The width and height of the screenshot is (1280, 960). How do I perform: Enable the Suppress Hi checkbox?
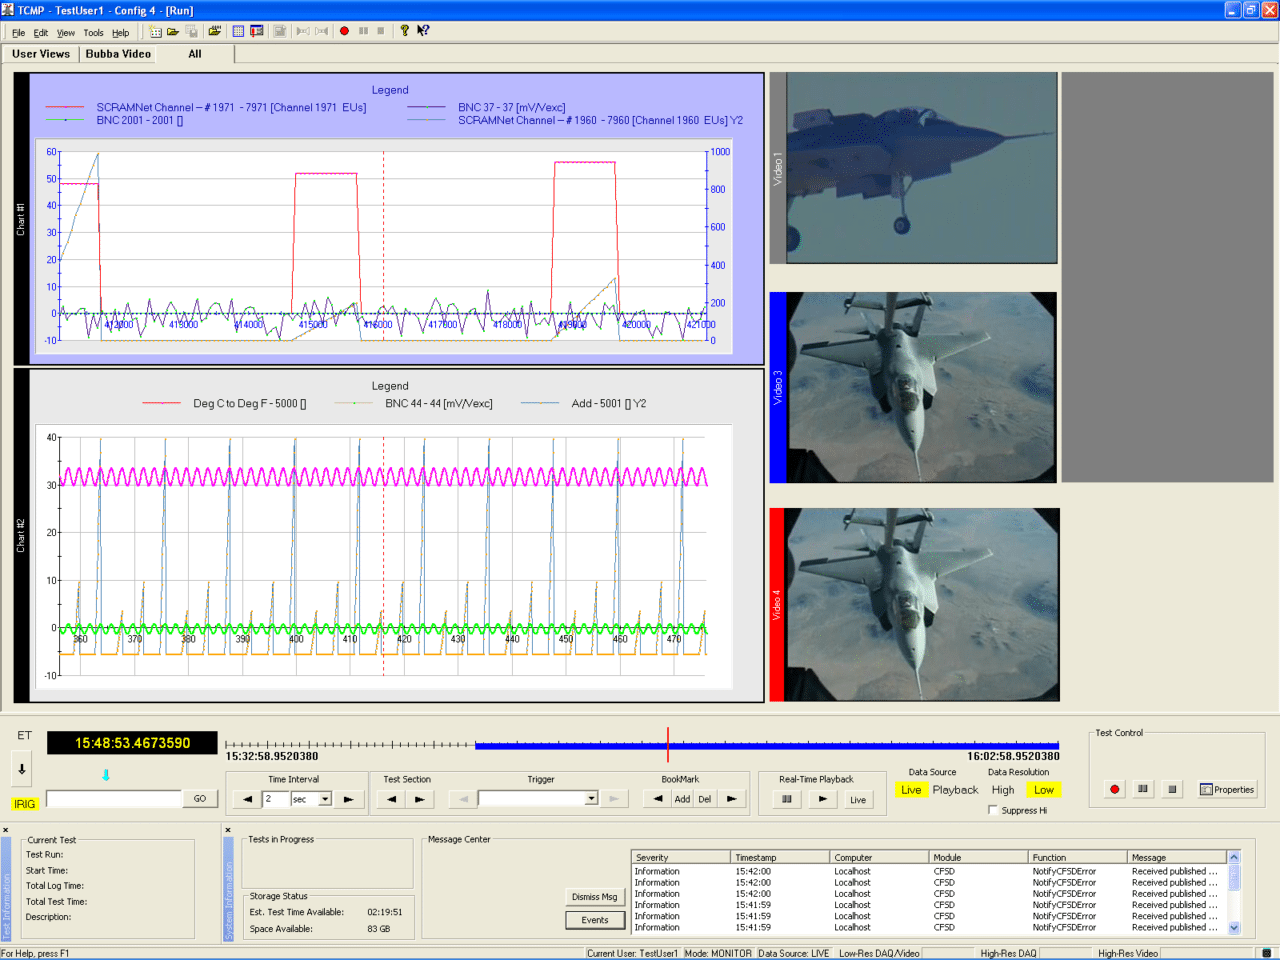click(x=993, y=810)
